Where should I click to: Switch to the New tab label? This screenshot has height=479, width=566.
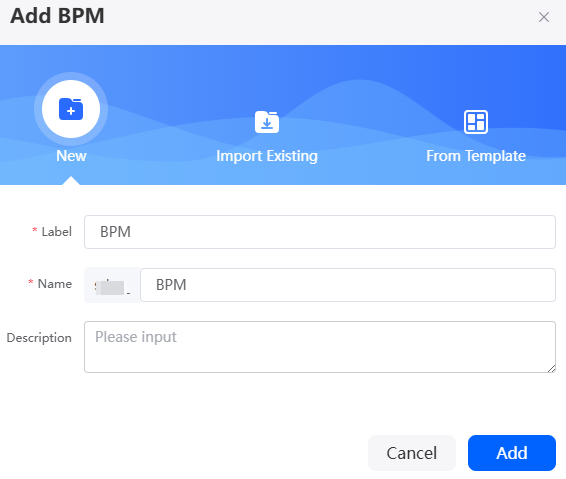pyautogui.click(x=71, y=156)
